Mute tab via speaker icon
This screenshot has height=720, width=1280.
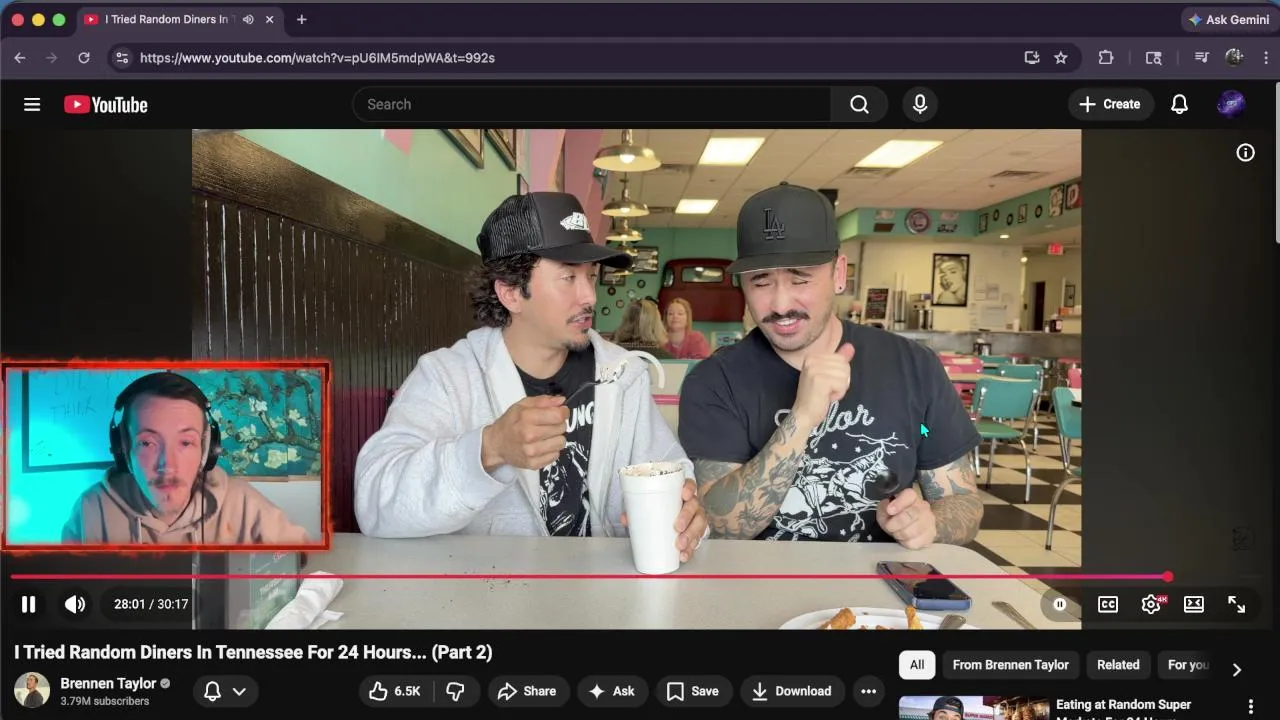[x=248, y=19]
